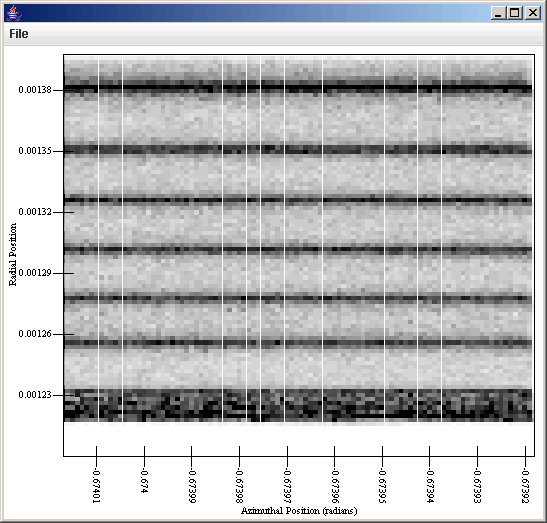Minimize the plot window
This screenshot has width=547, height=523.
click(x=498, y=13)
